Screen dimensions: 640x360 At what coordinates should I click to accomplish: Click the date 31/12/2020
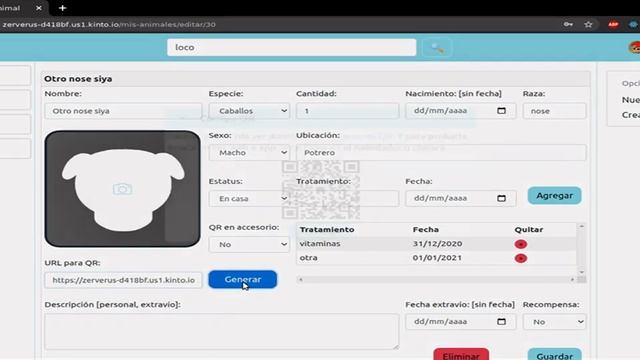[x=437, y=244]
